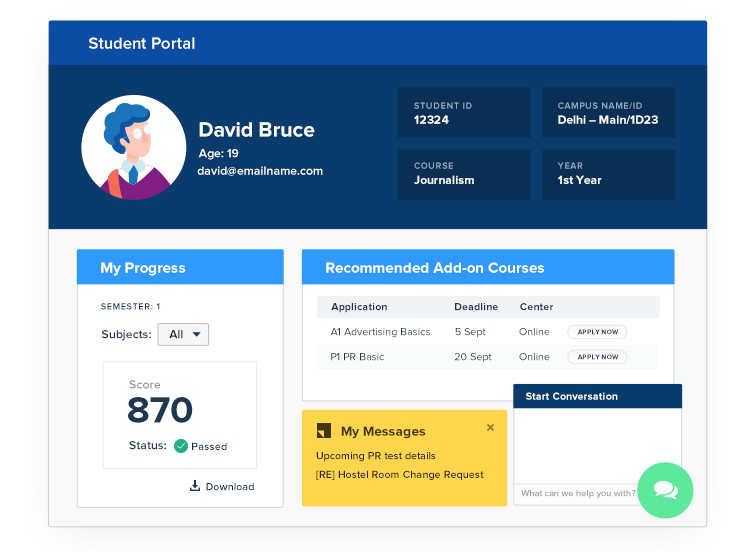
Task: Select the Start Conversation header
Action: tap(597, 396)
